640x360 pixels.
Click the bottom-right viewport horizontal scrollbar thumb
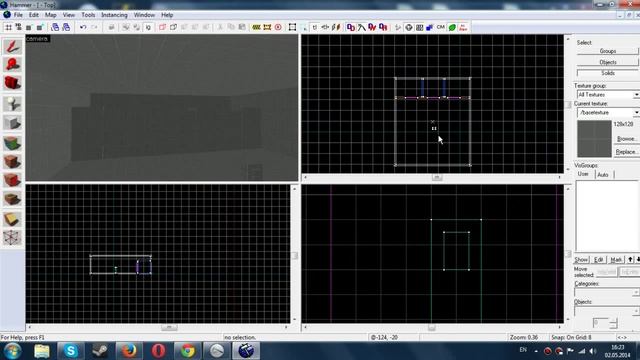pos(431,327)
